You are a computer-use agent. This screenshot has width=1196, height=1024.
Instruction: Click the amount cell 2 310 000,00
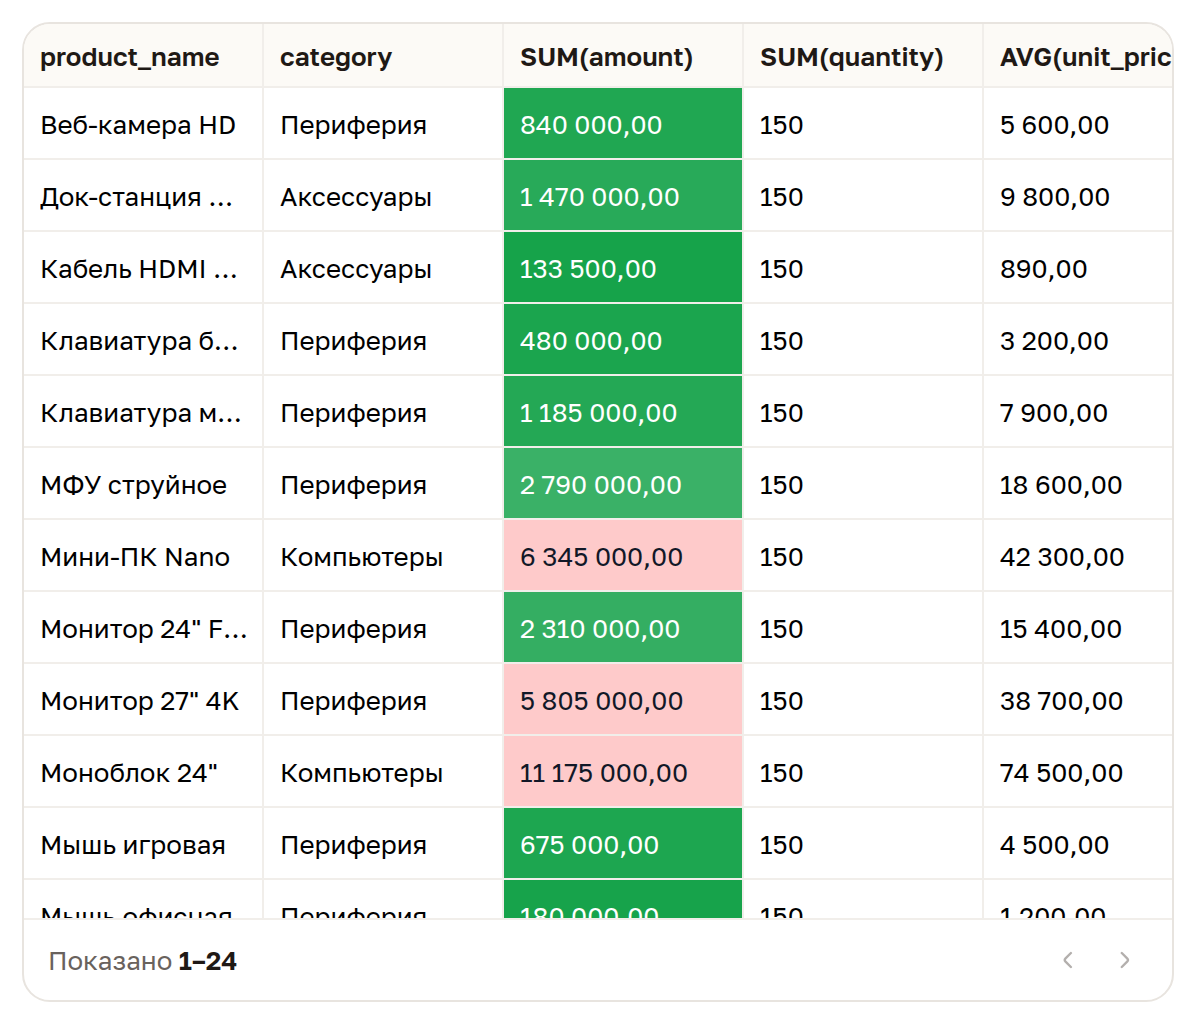pos(622,628)
